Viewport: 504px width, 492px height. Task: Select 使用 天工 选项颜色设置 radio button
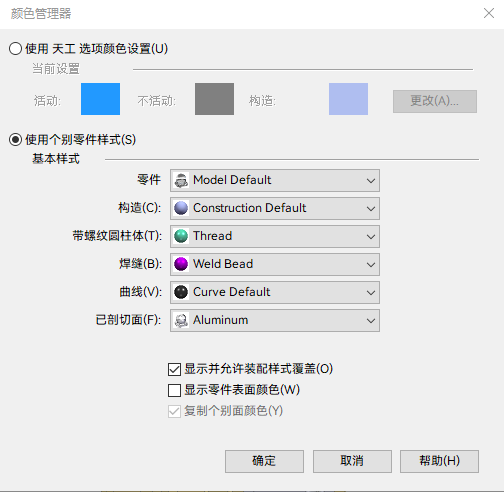(15, 49)
